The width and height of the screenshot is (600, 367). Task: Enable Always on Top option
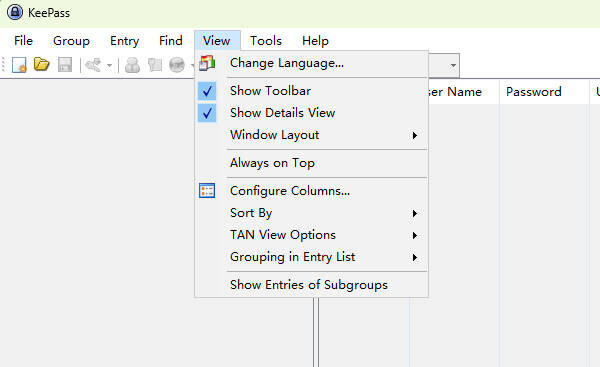point(311,163)
